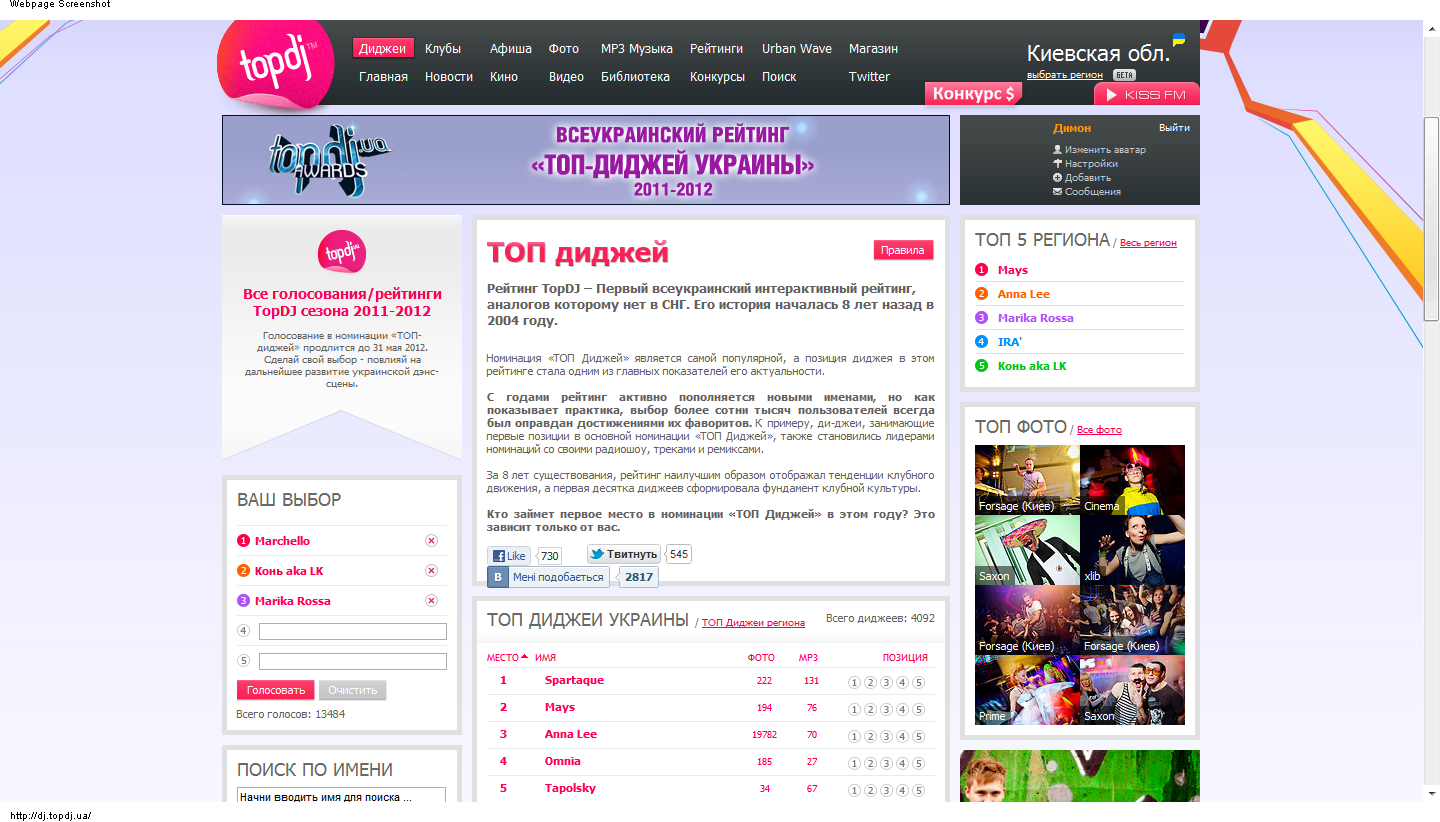
Task: Click IRA' in top 5 region
Action: point(1010,342)
